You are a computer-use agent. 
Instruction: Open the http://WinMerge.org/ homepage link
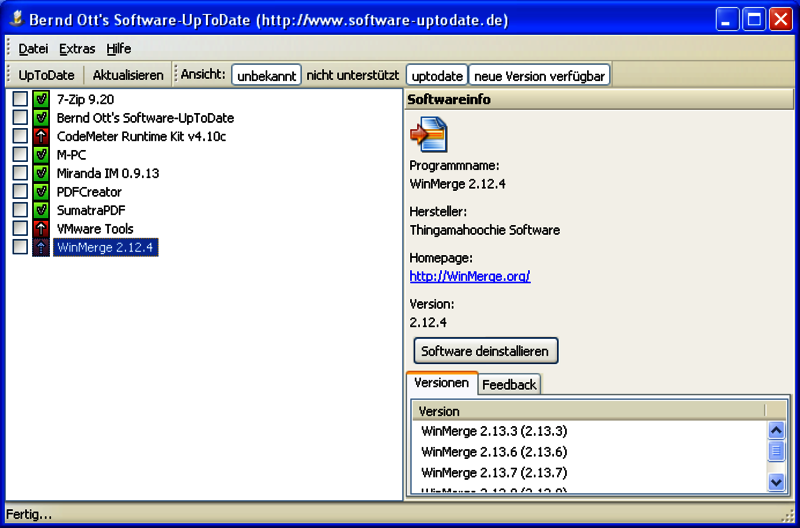click(x=470, y=276)
